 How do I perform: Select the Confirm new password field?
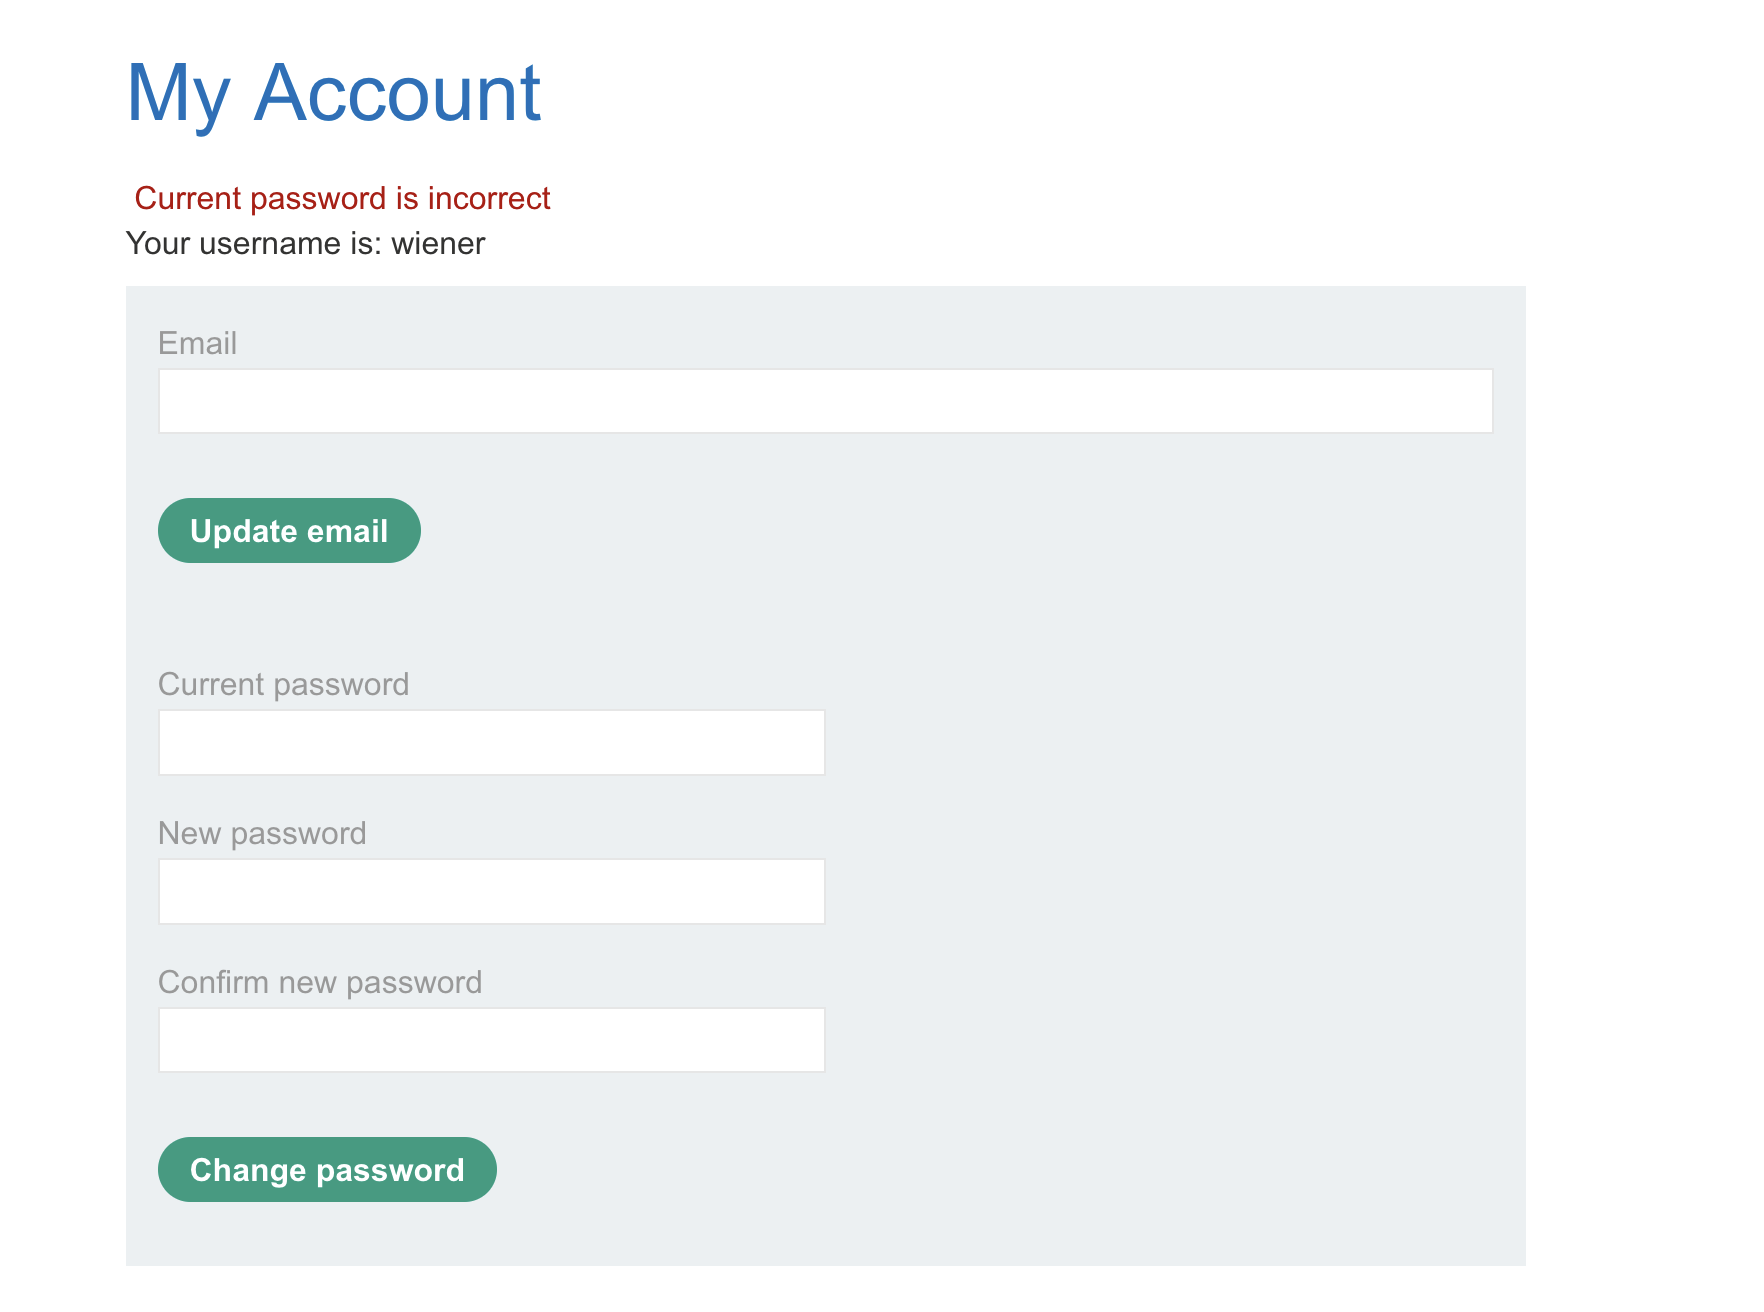[491, 1040]
